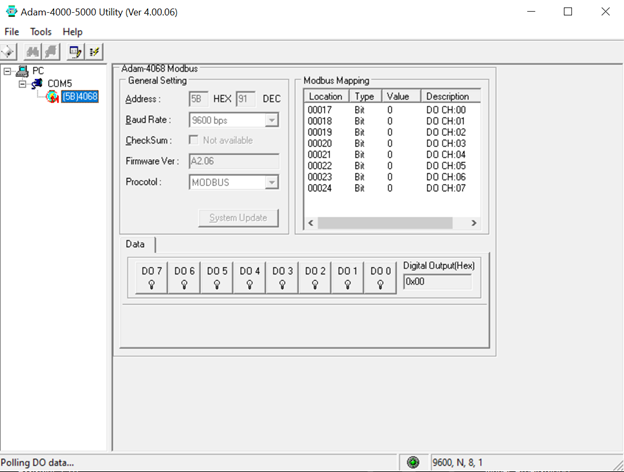Click the Modbus Mapping horizontal scrollbar thumb
The height and width of the screenshot is (472, 624).
pyautogui.click(x=385, y=223)
